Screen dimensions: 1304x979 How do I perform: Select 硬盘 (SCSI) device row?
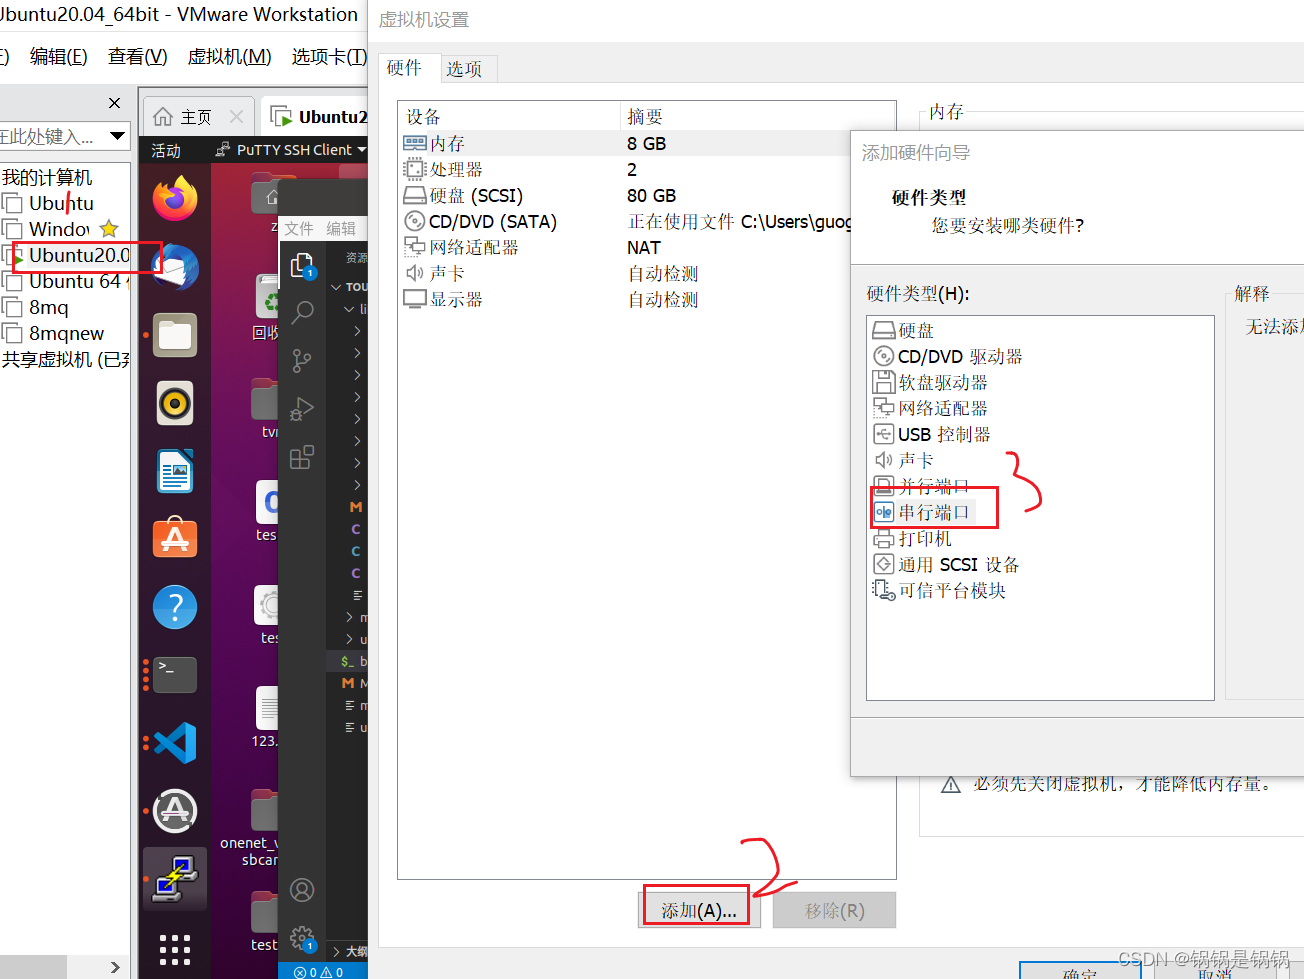[646, 195]
